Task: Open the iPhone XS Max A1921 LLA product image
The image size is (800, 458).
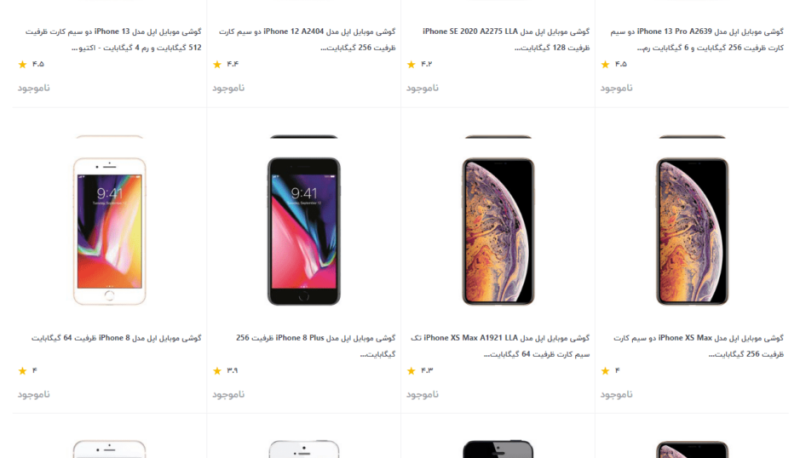Action: [x=498, y=231]
